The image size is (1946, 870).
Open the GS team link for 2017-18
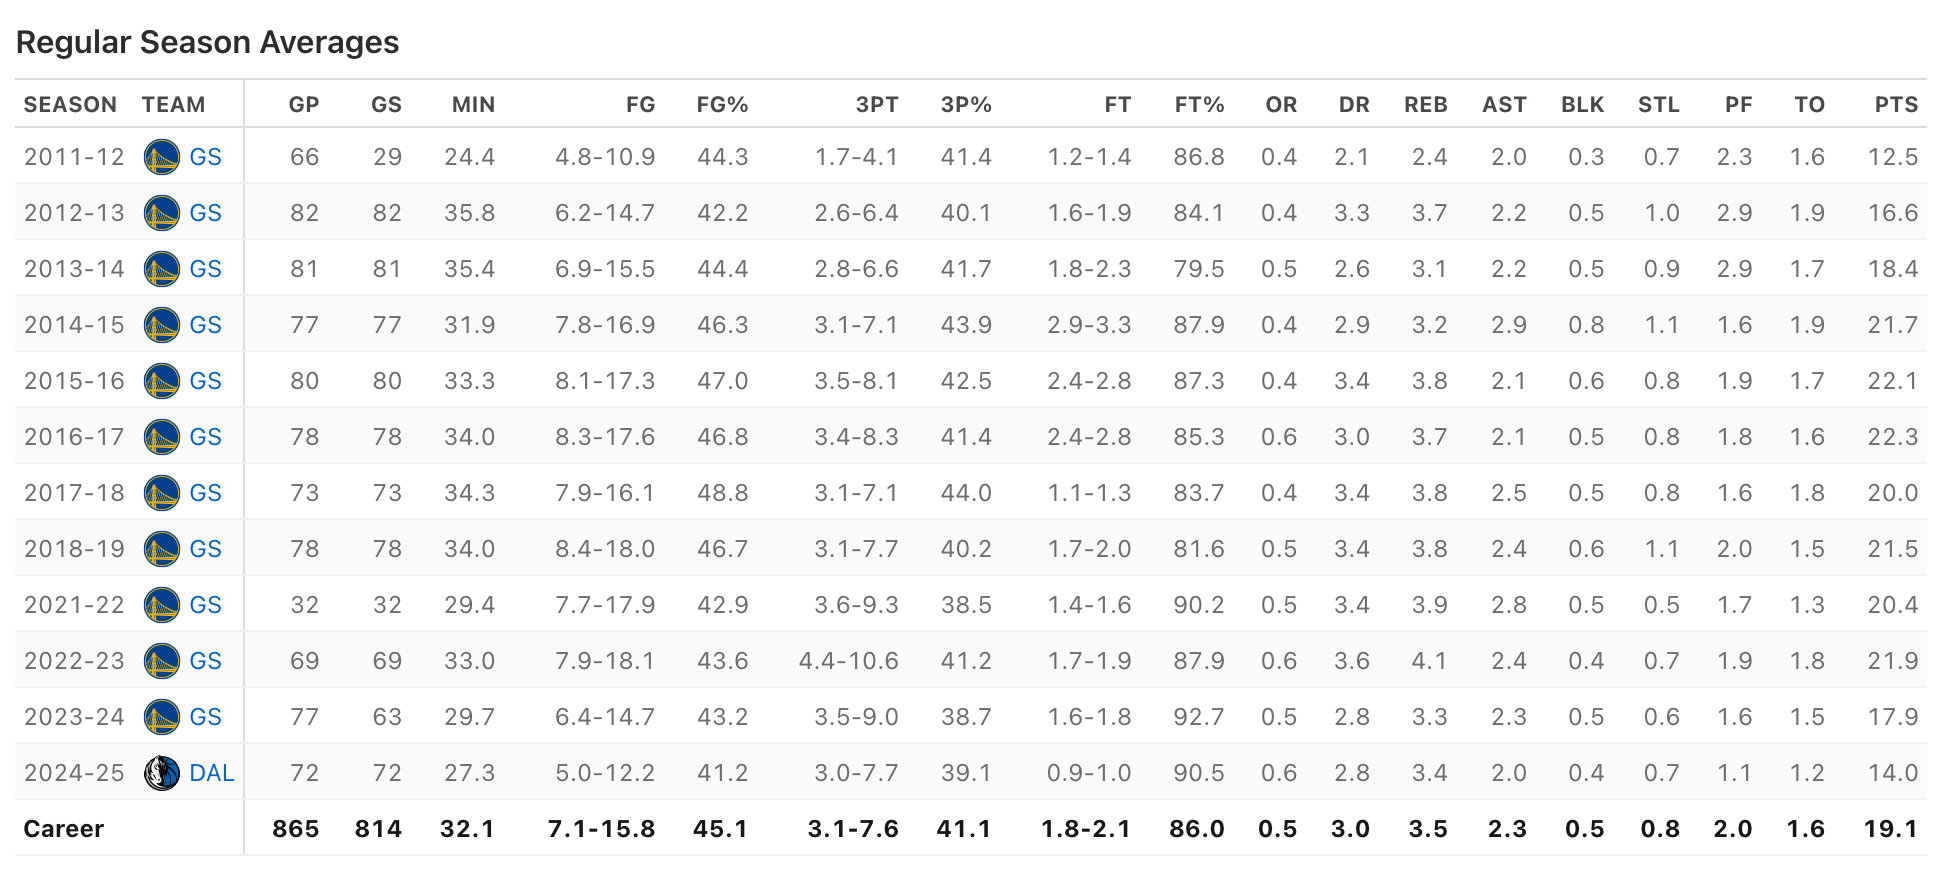point(205,493)
